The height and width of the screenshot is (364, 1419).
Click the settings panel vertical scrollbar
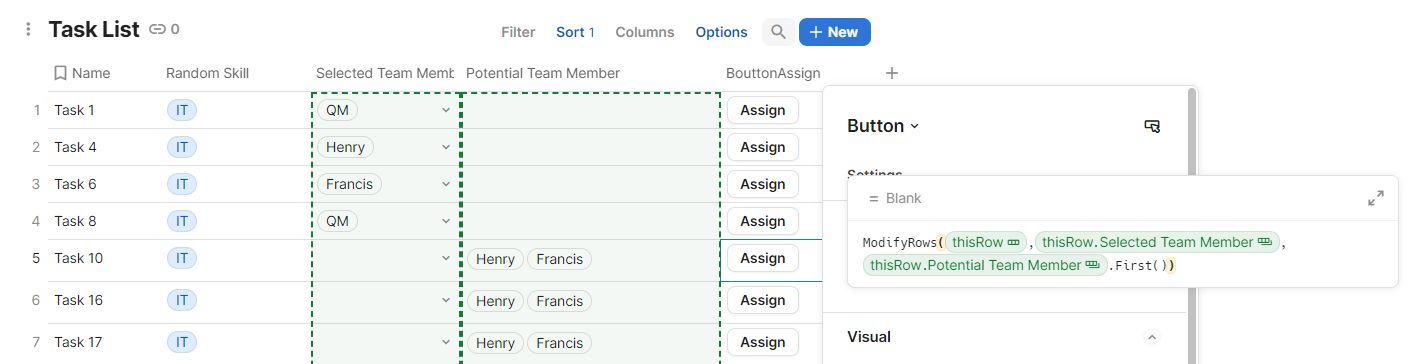(1191, 225)
